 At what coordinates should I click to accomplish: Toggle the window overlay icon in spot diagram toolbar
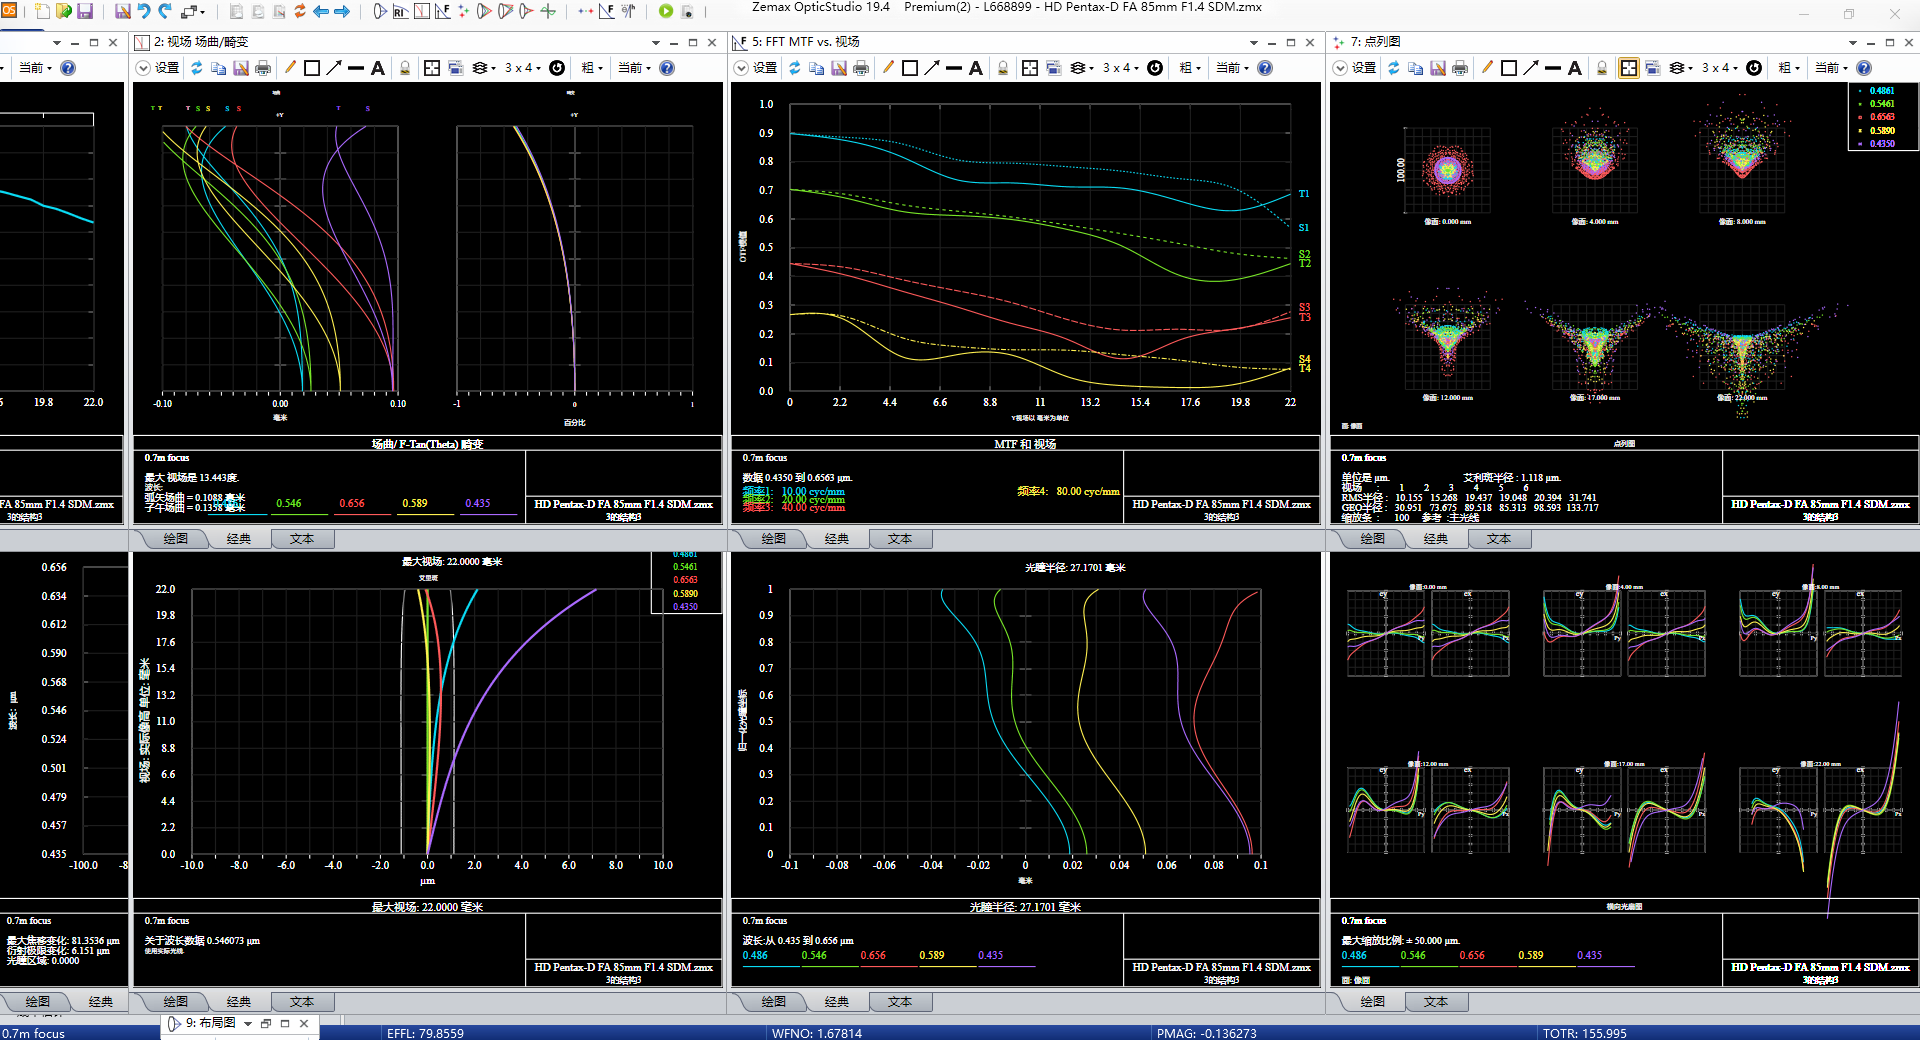[x=1653, y=68]
